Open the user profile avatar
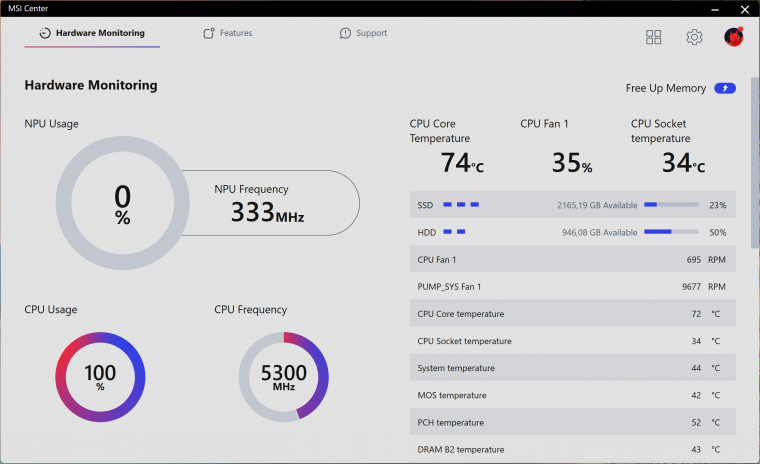The height and width of the screenshot is (464, 760). click(733, 37)
